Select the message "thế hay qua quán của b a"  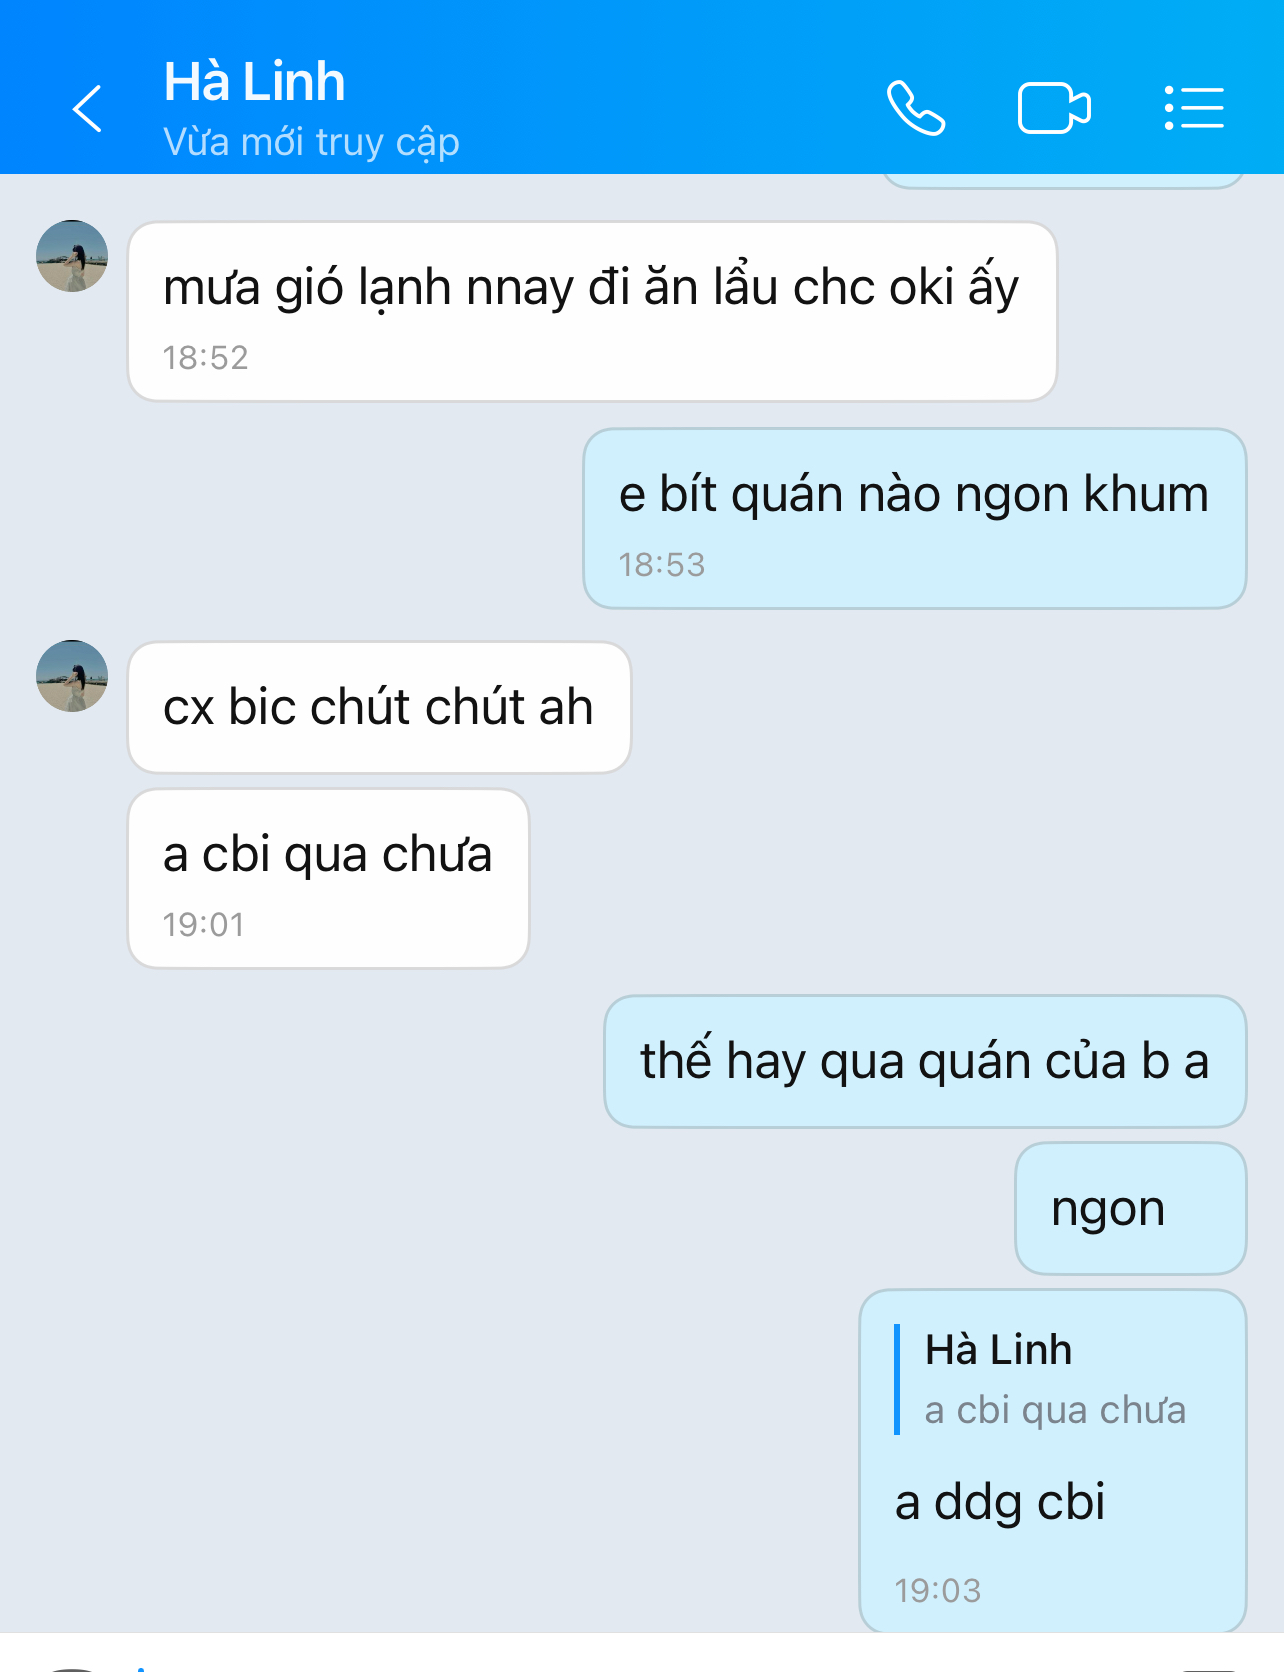pyautogui.click(x=925, y=1061)
